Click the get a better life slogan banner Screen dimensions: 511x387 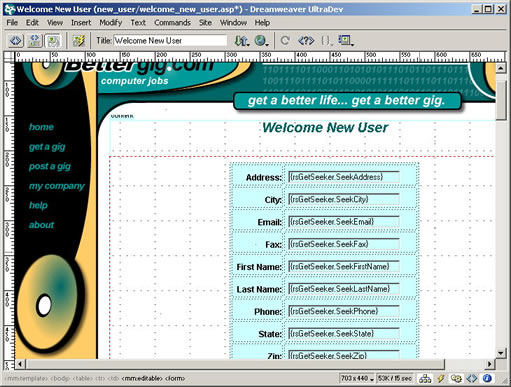click(347, 101)
